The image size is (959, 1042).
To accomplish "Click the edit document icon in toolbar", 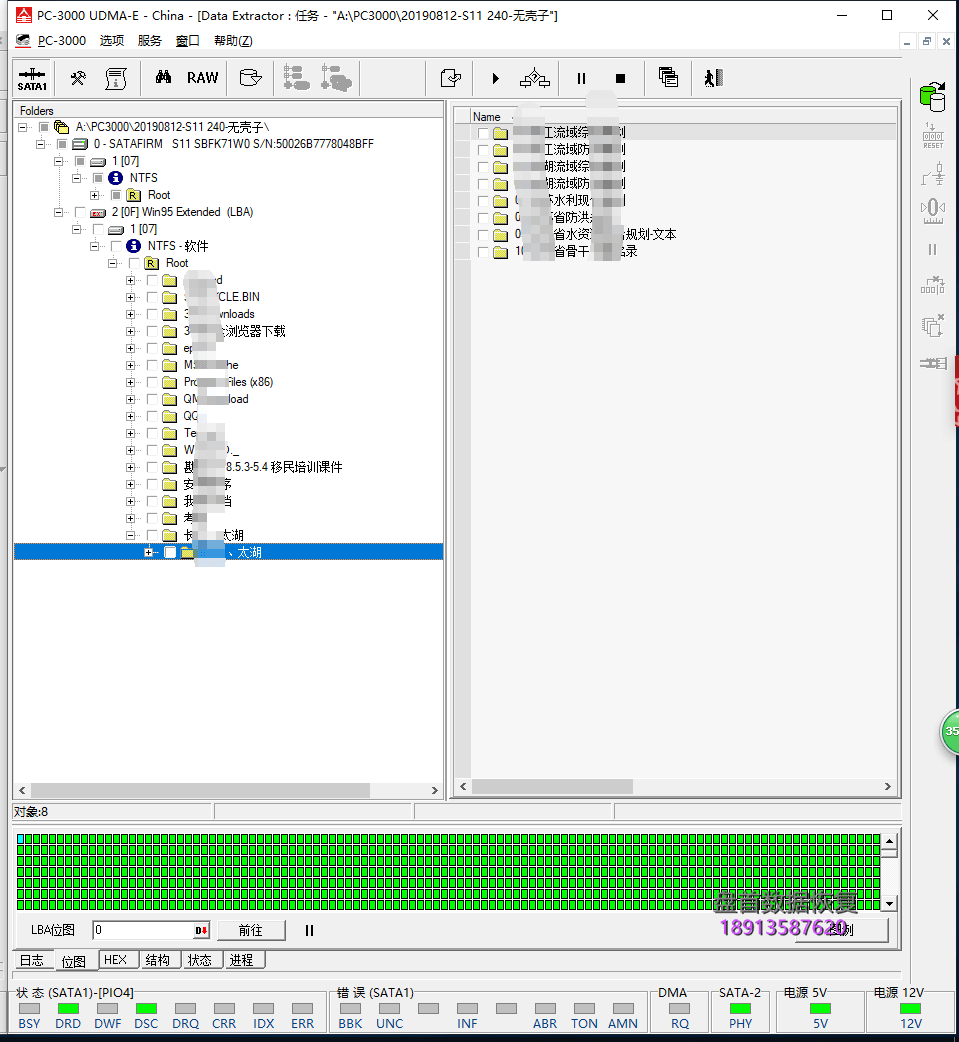I will tap(451, 78).
